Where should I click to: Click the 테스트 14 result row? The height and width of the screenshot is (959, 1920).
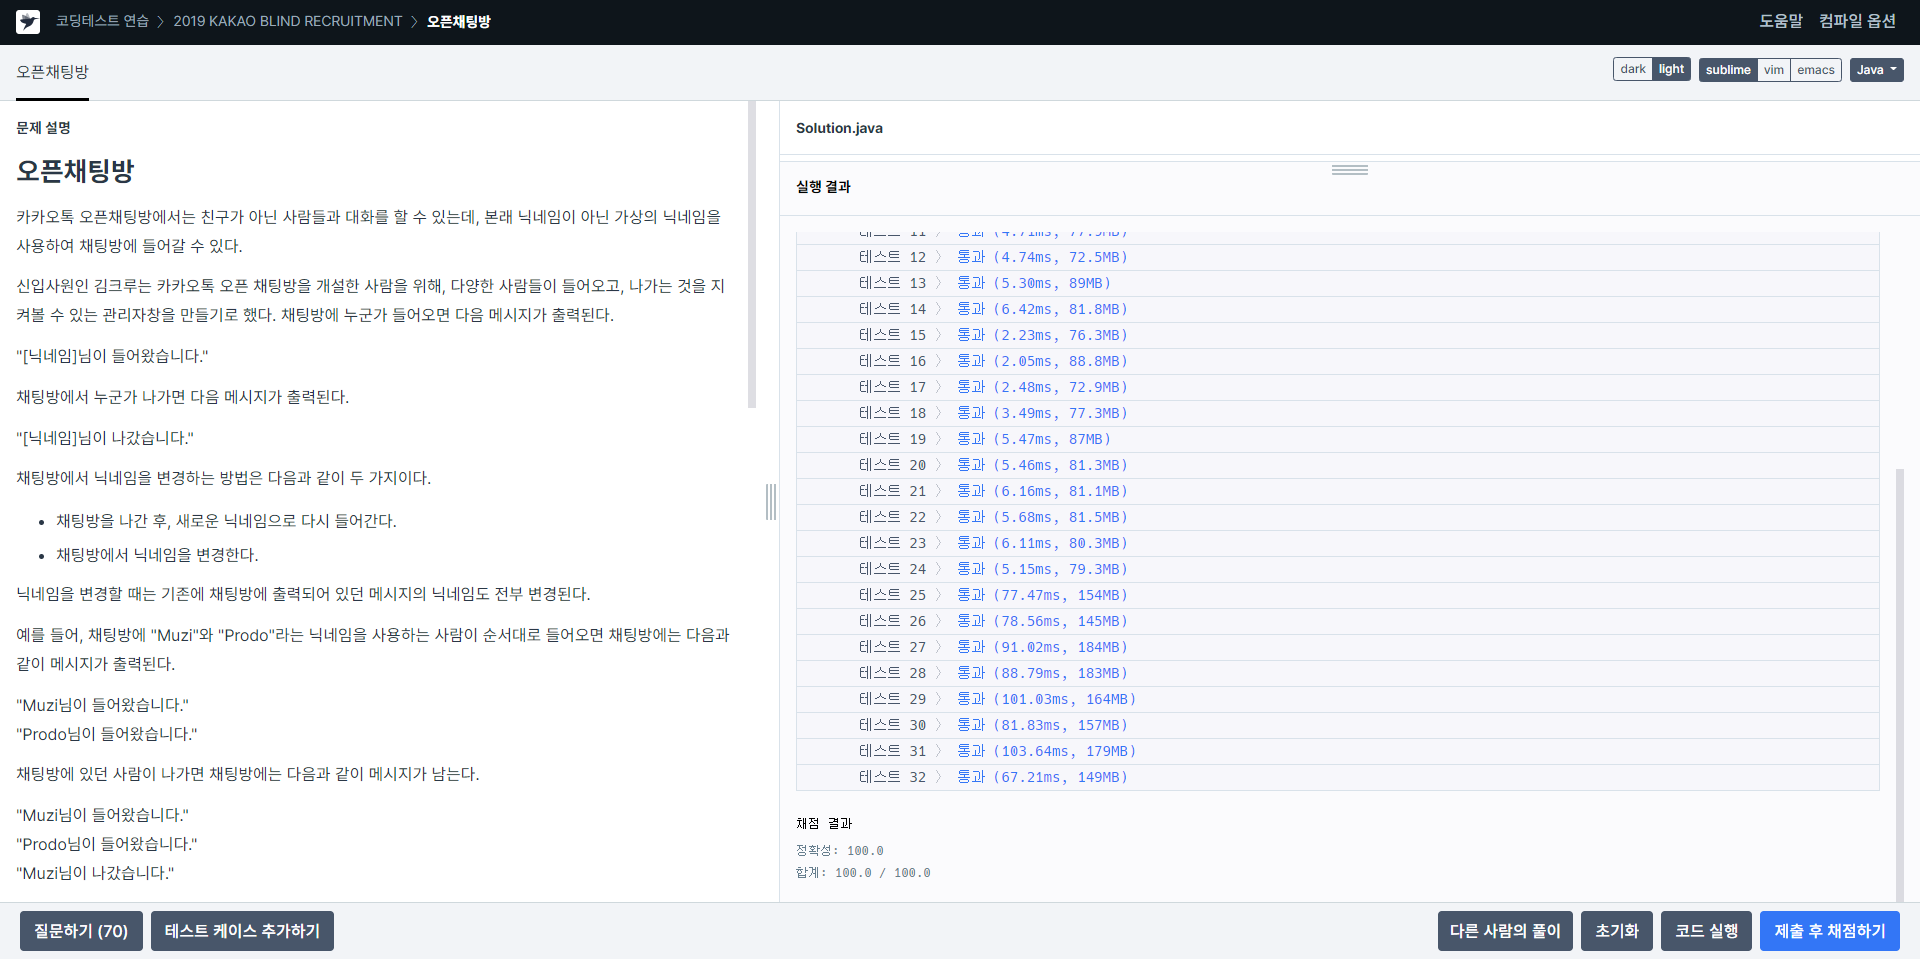pyautogui.click(x=1338, y=309)
